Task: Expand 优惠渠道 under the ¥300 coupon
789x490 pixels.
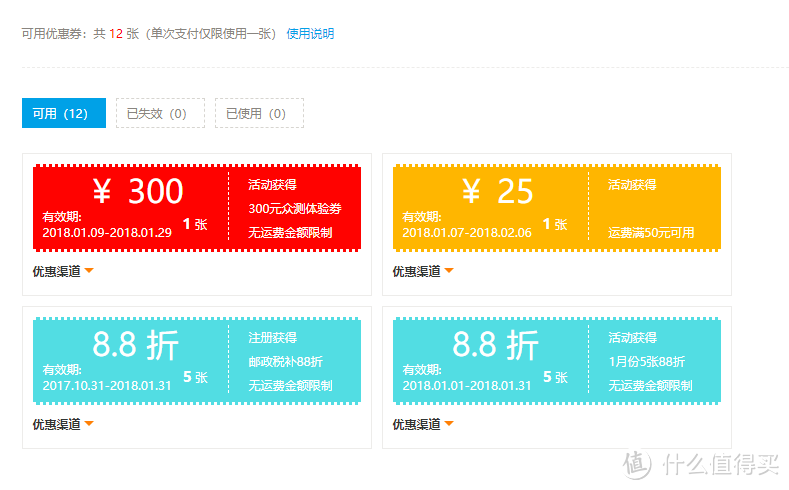Action: 63,271
